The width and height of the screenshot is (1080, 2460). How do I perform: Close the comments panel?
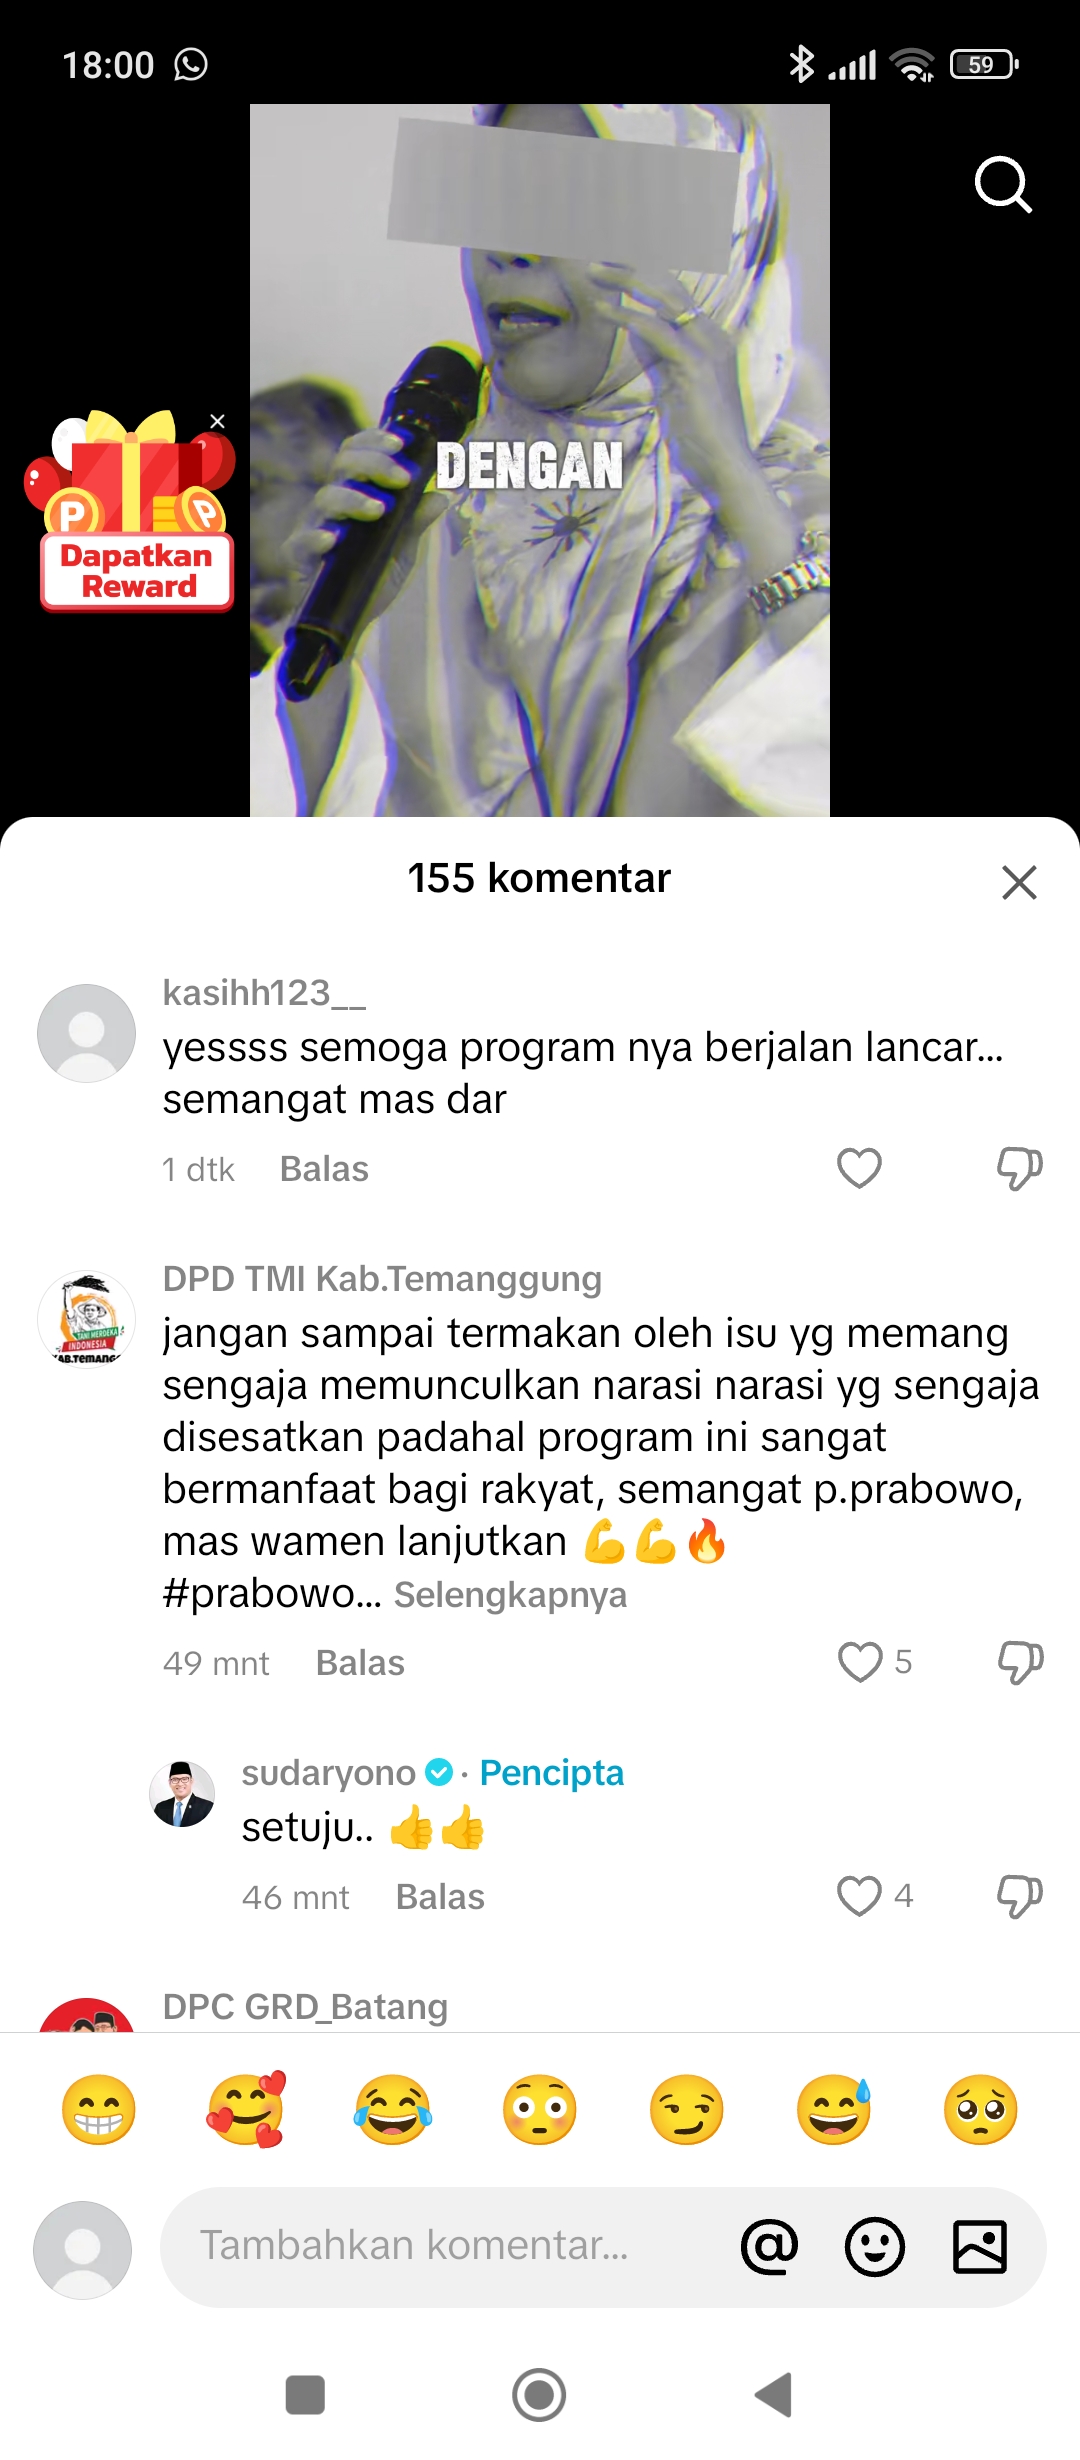[x=1019, y=882]
